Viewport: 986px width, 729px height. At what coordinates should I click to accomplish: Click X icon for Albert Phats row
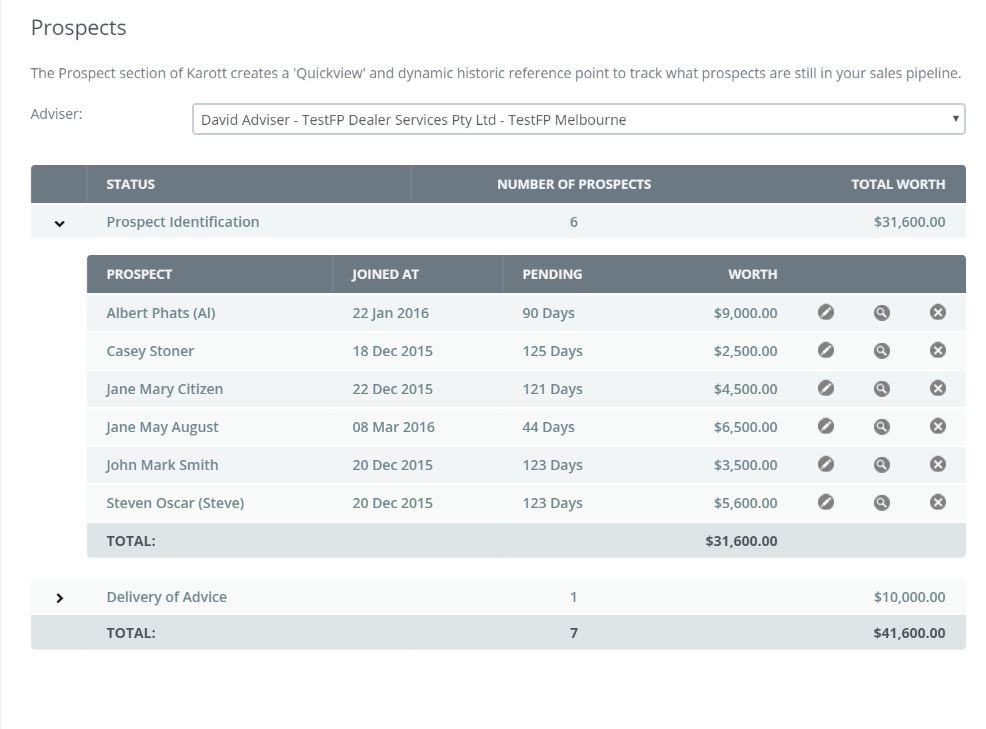[x=938, y=312]
